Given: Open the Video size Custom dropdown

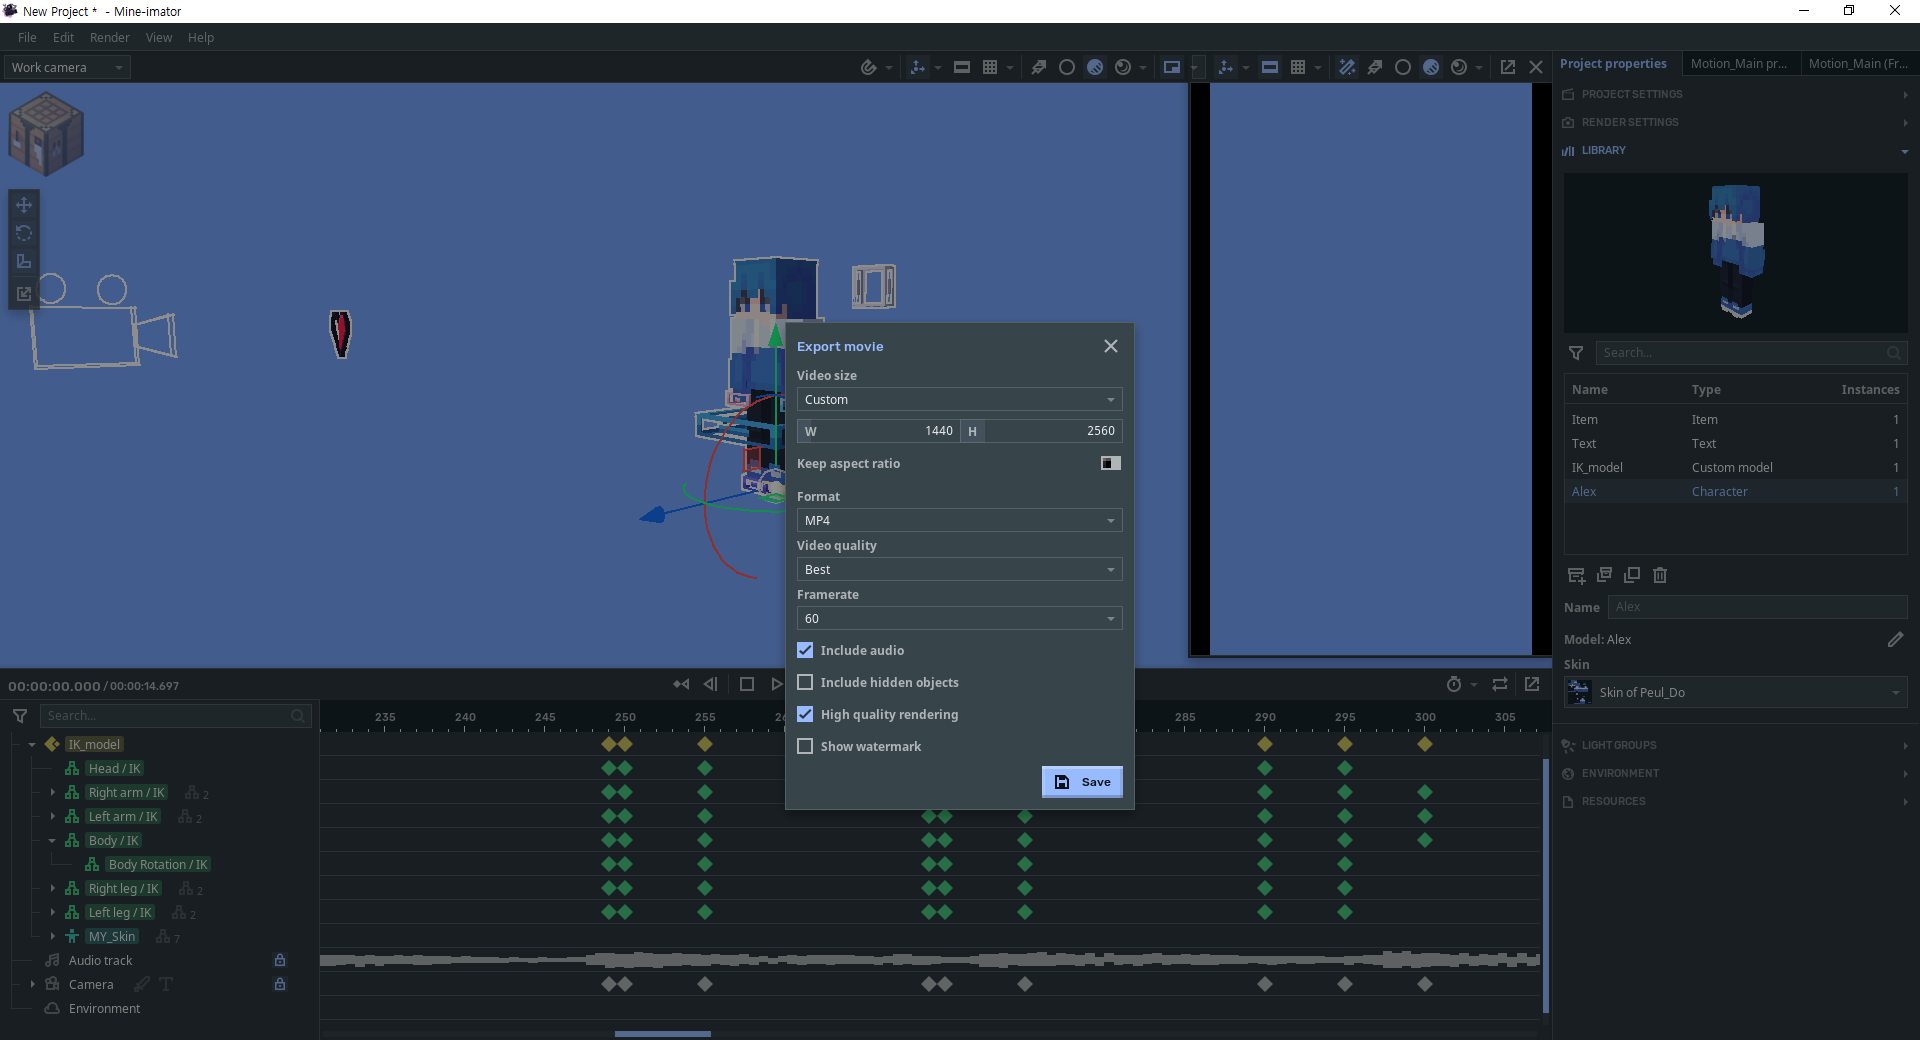Looking at the screenshot, I should (x=959, y=399).
